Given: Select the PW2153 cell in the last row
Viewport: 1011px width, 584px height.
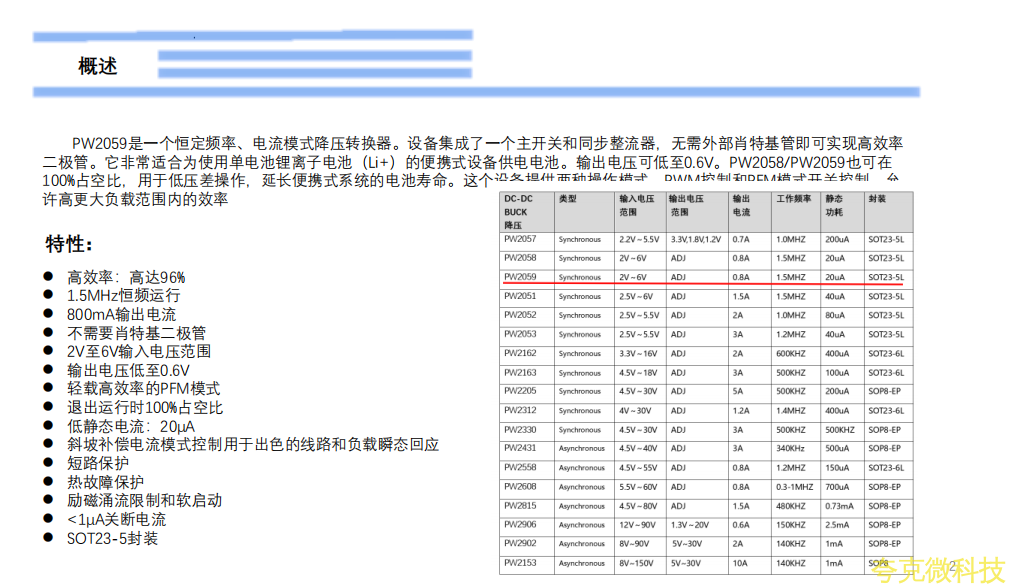Looking at the screenshot, I should pos(520,563).
